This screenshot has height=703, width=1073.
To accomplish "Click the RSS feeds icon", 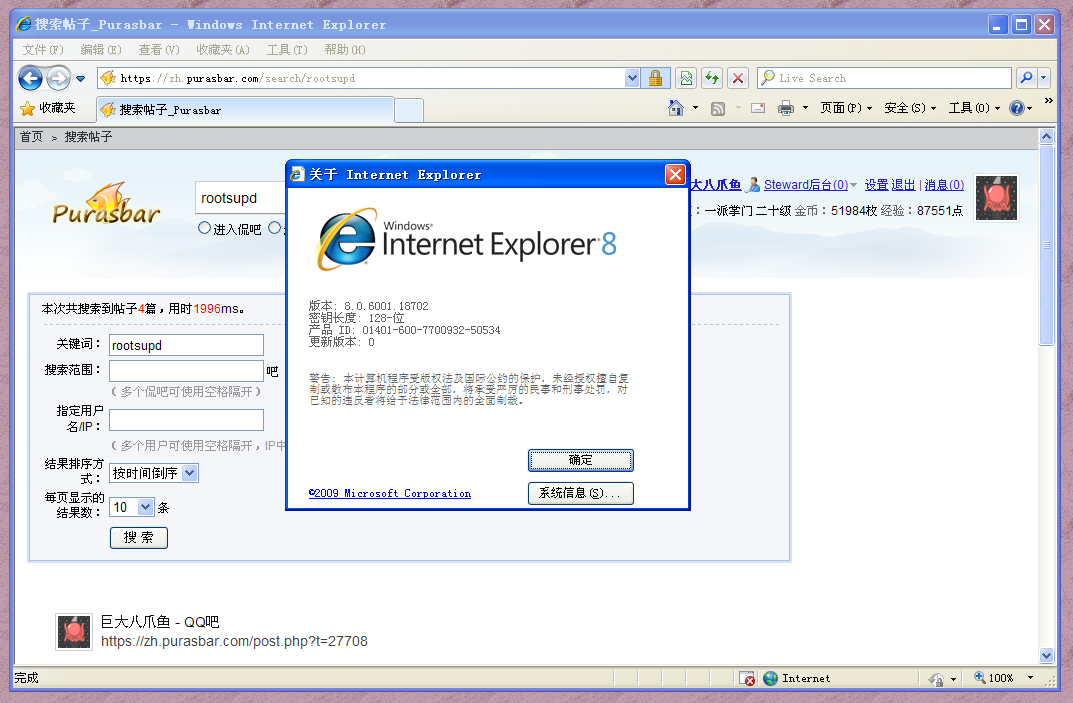I will click(718, 108).
